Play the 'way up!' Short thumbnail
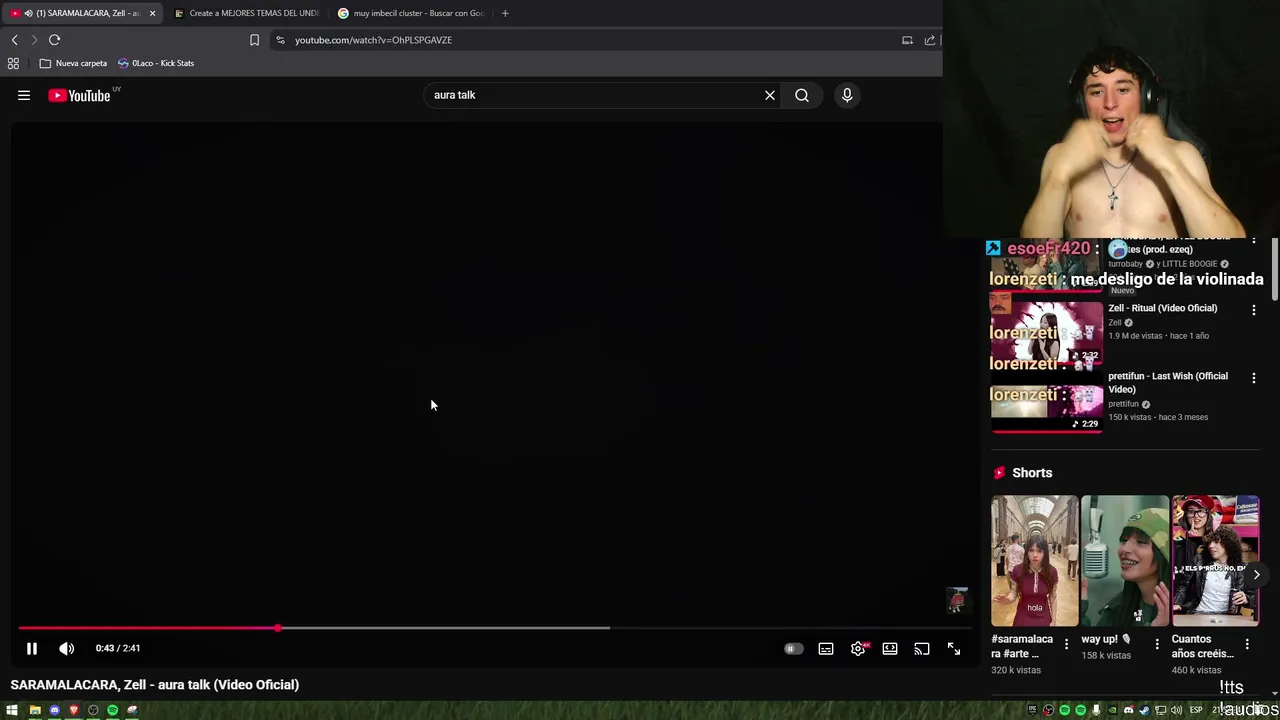This screenshot has height=720, width=1280. pyautogui.click(x=1125, y=560)
